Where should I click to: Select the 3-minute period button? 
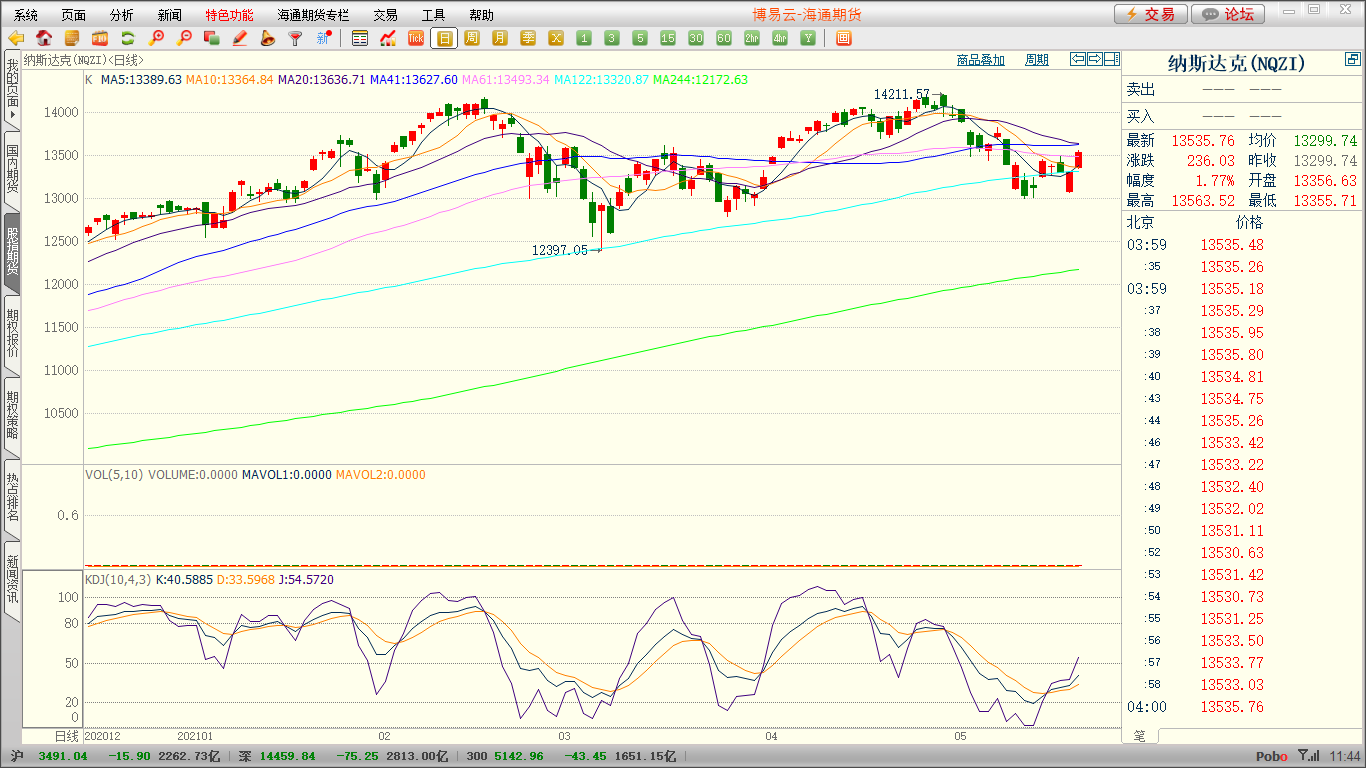[612, 38]
